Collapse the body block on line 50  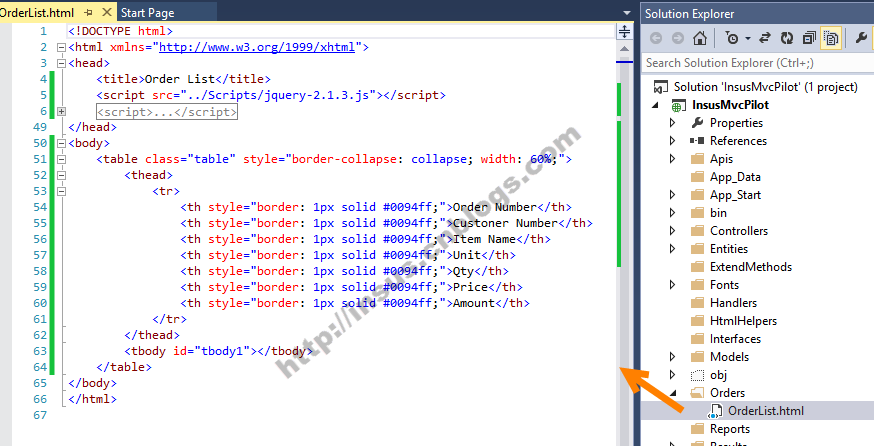[61, 143]
